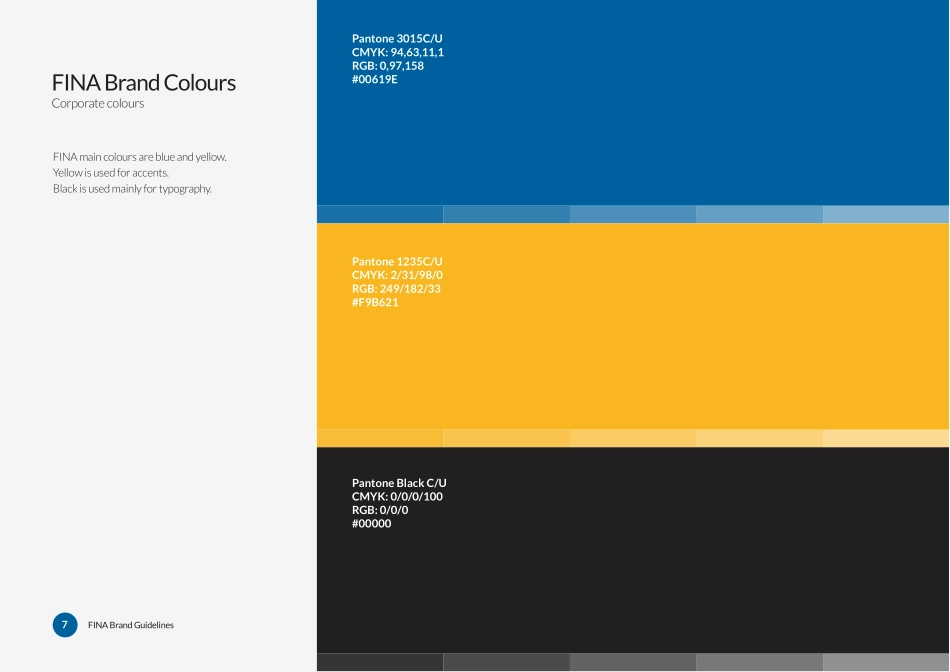Viewport: 950px width, 672px height.
Task: Click the hex value #00619E
Action: pos(374,79)
